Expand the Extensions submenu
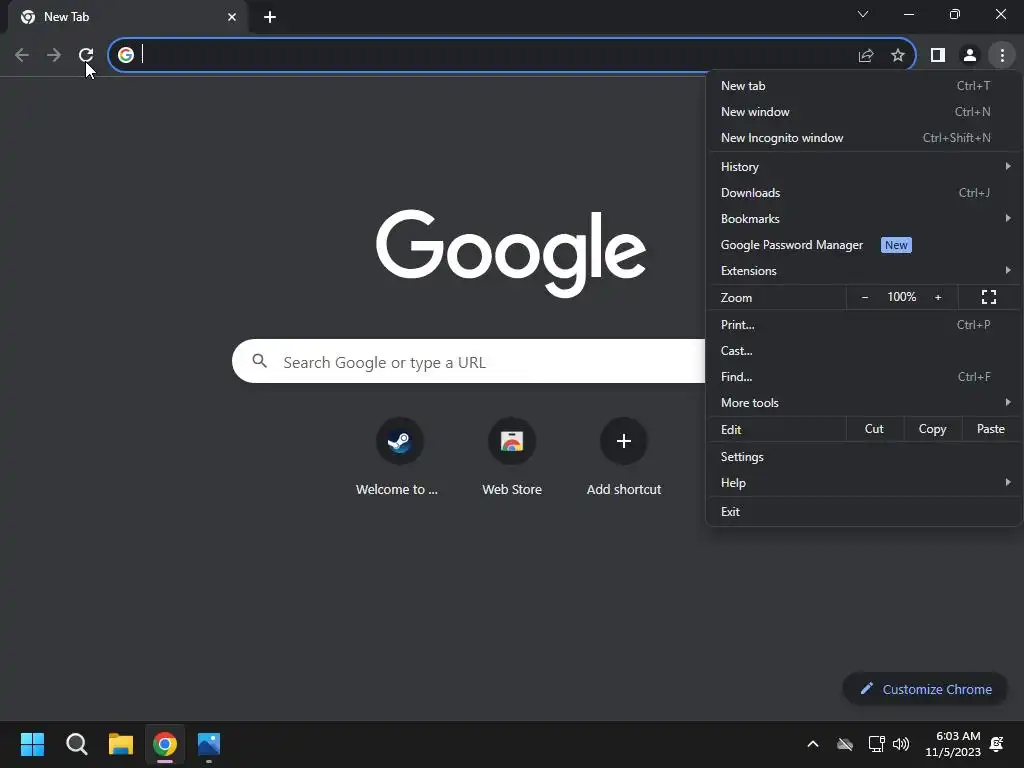Viewport: 1024px width, 768px height. tap(864, 270)
